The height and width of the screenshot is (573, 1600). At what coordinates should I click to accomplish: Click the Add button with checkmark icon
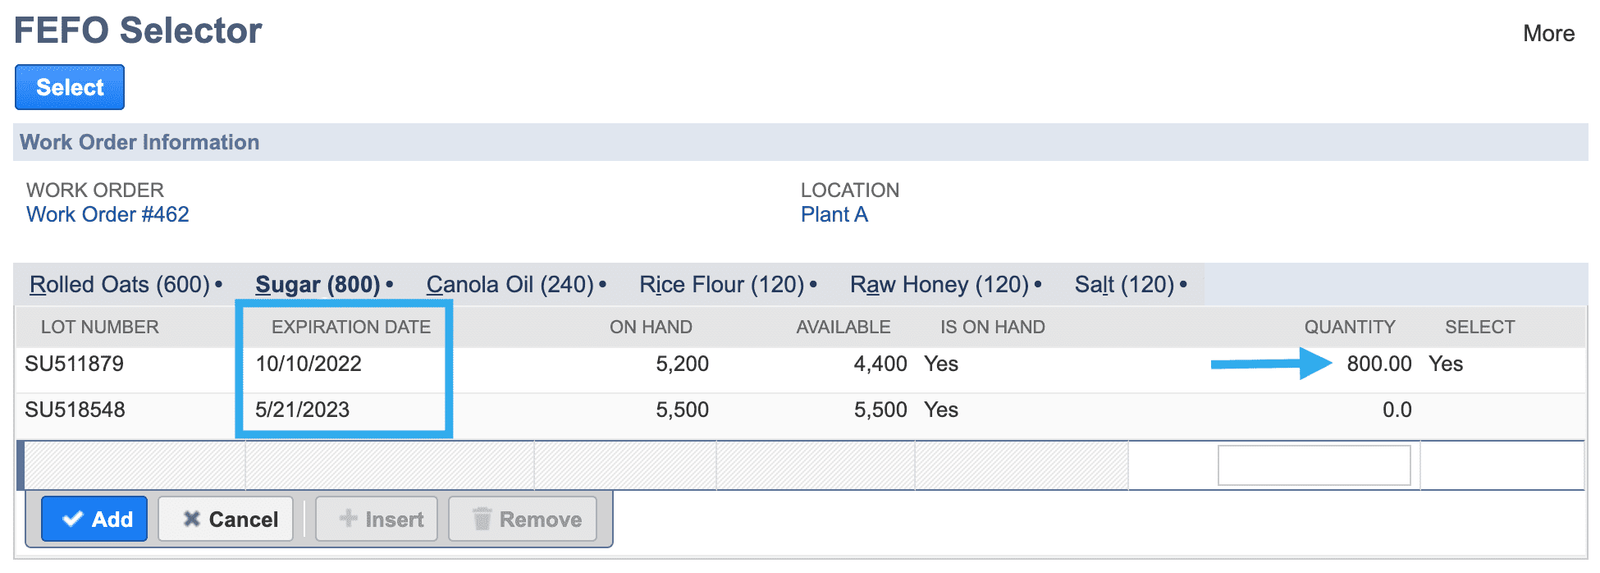95,519
